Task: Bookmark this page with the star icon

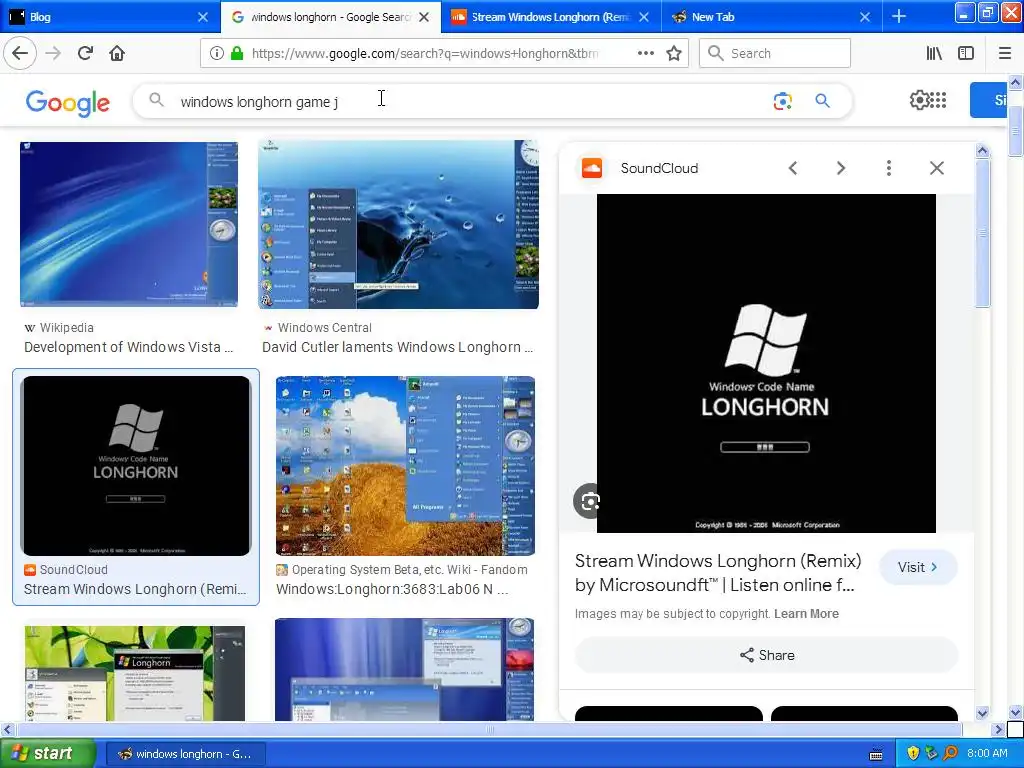Action: click(674, 54)
